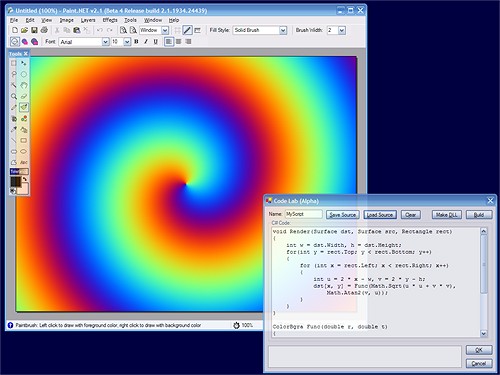Screen dimensions: 500x375
Task: Click Cancel in Code Lab dialog
Action: (479, 363)
